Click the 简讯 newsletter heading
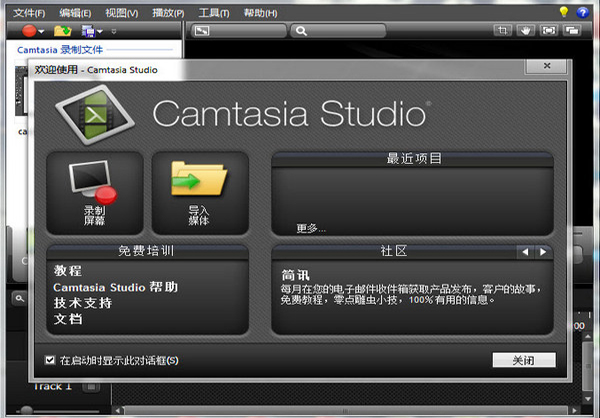The height and width of the screenshot is (418, 600). click(295, 275)
